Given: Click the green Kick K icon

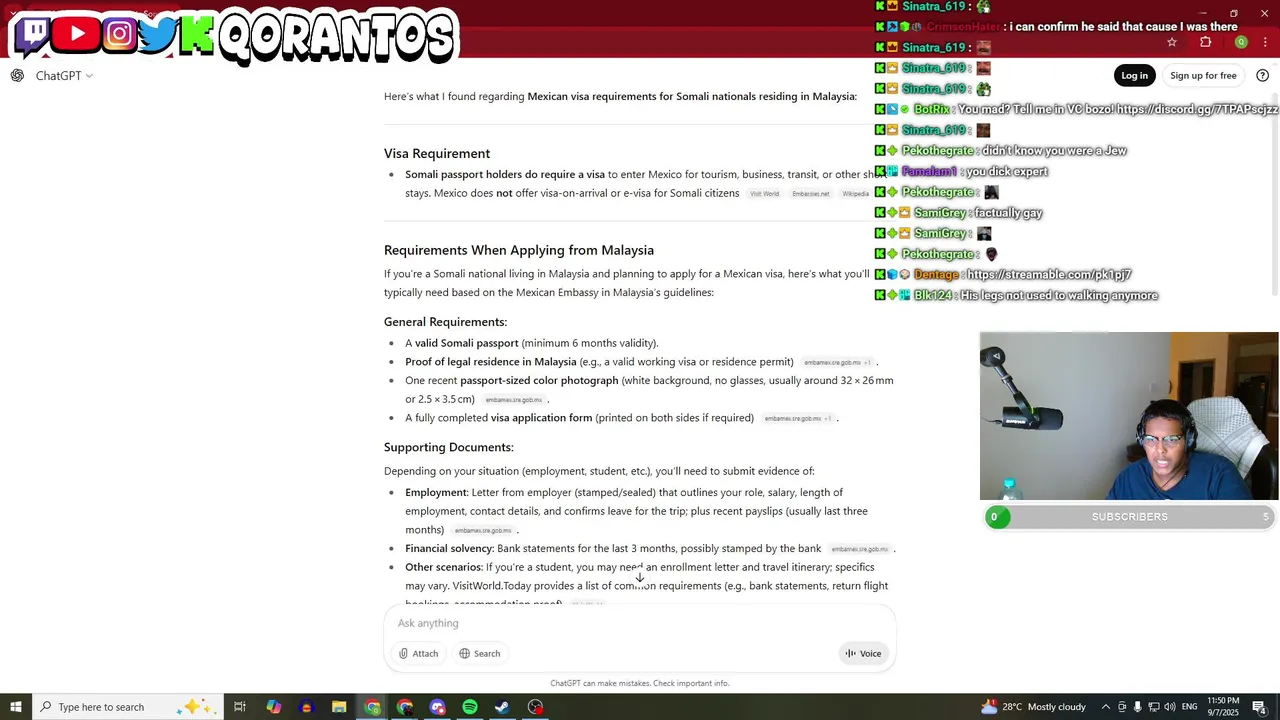Looking at the screenshot, I should coord(197,35).
